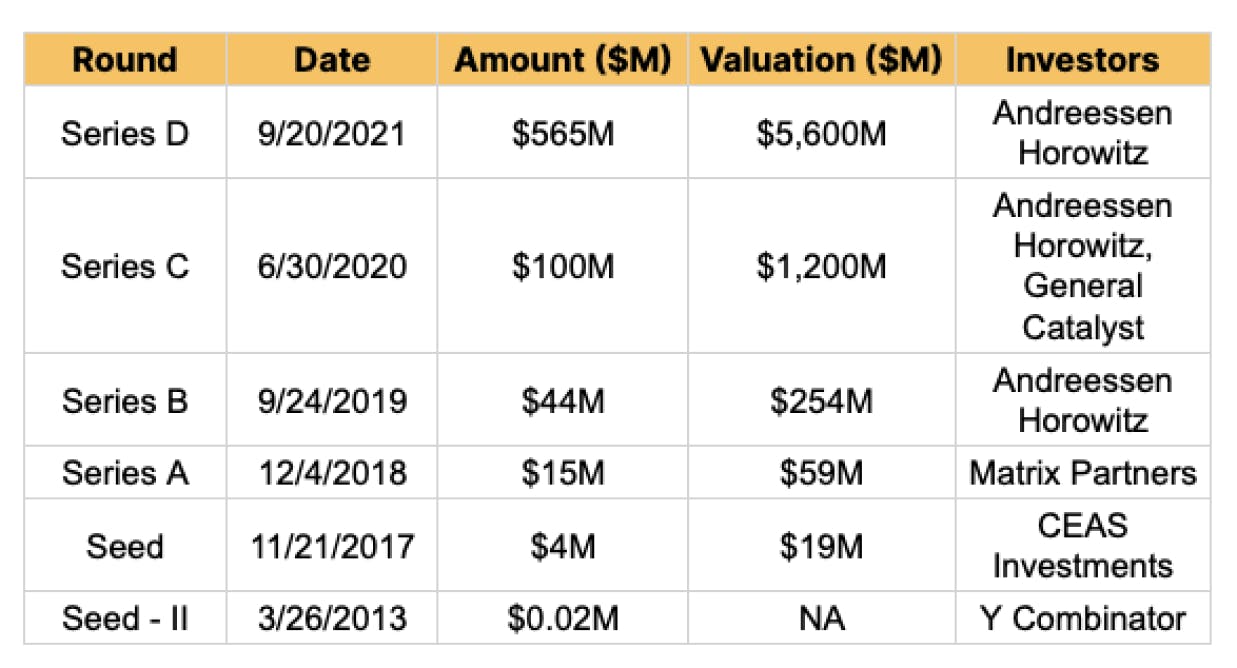Select the Matrix Partners investor cell
1237x668 pixels.
coord(1082,473)
